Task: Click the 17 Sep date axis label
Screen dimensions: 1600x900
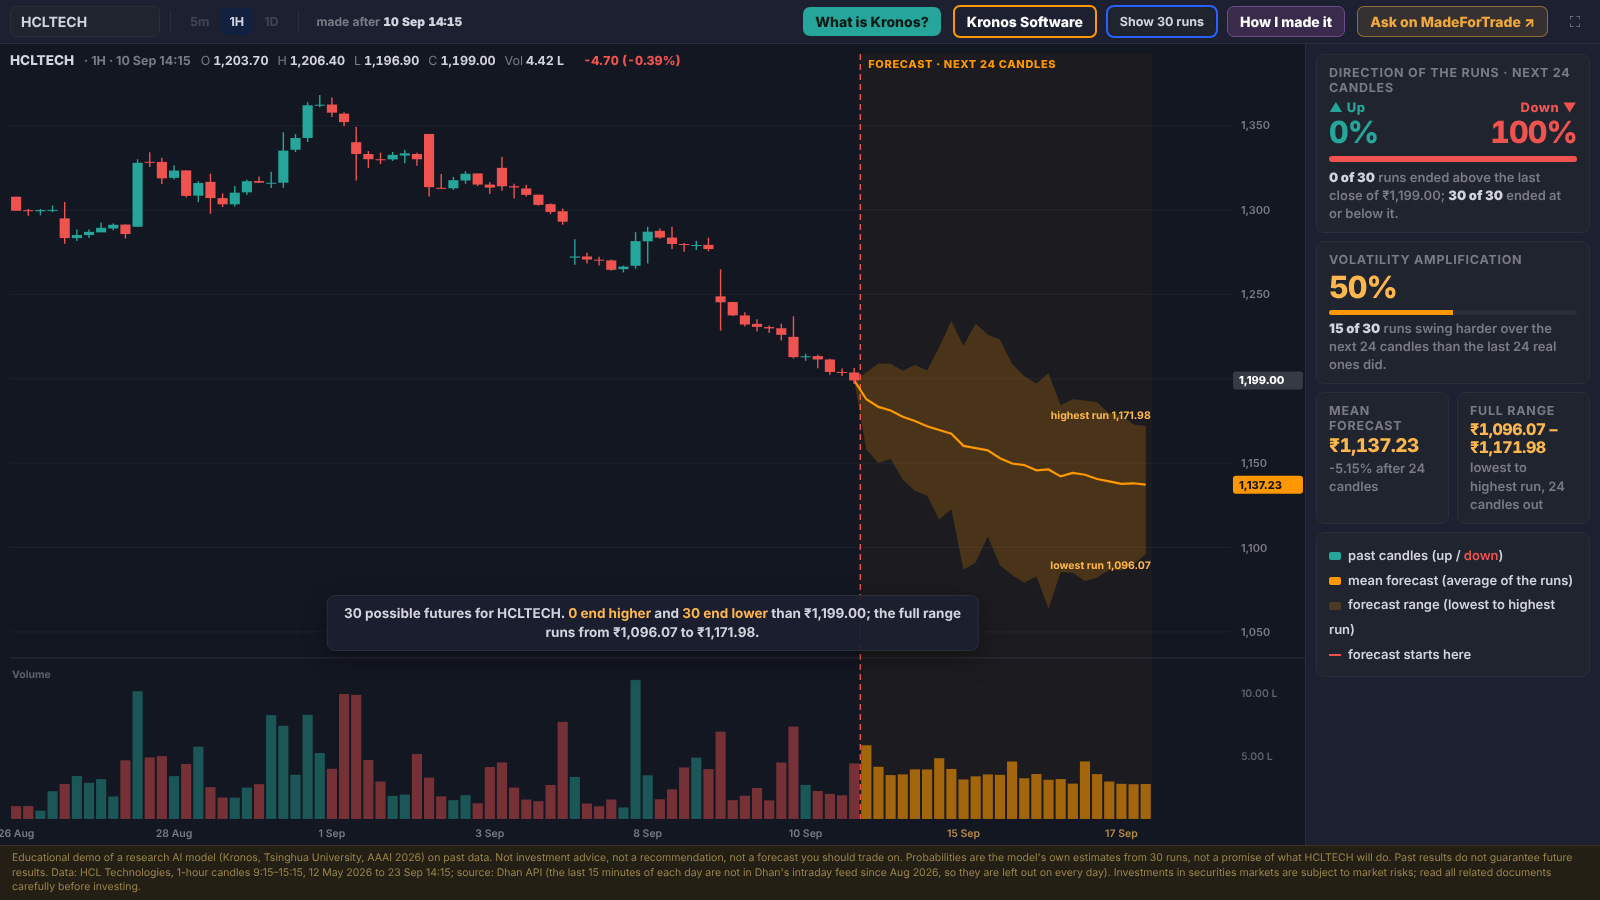Action: tap(1121, 834)
